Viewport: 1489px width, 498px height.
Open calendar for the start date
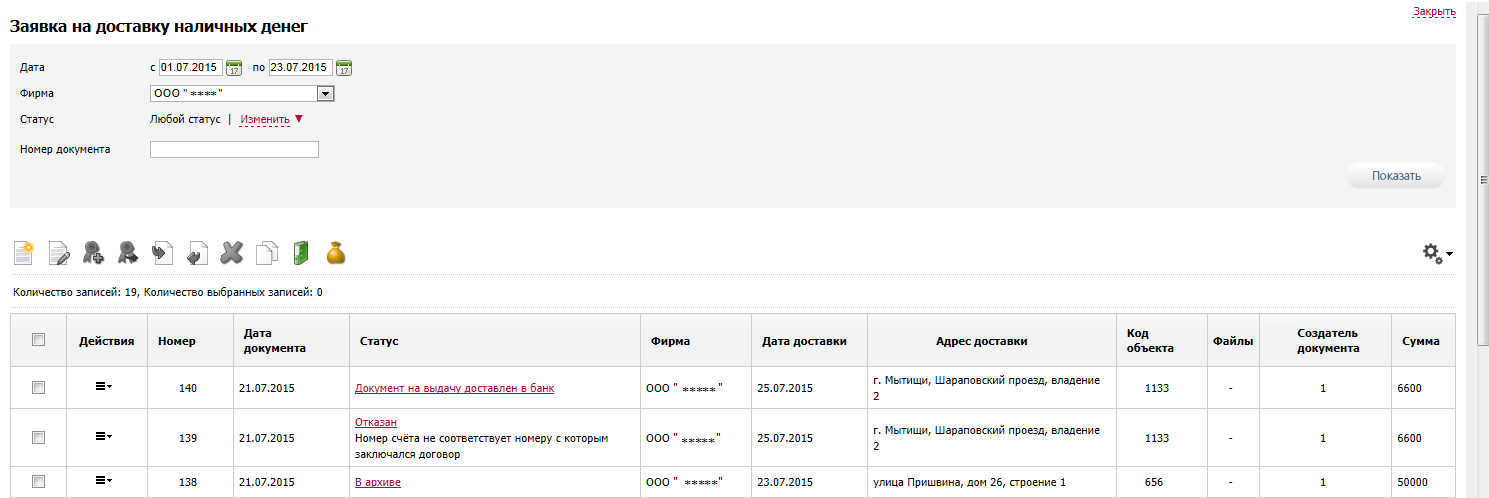(x=234, y=68)
